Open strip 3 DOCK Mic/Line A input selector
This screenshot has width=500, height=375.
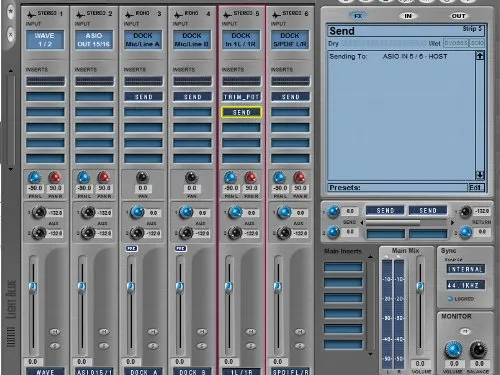point(143,40)
